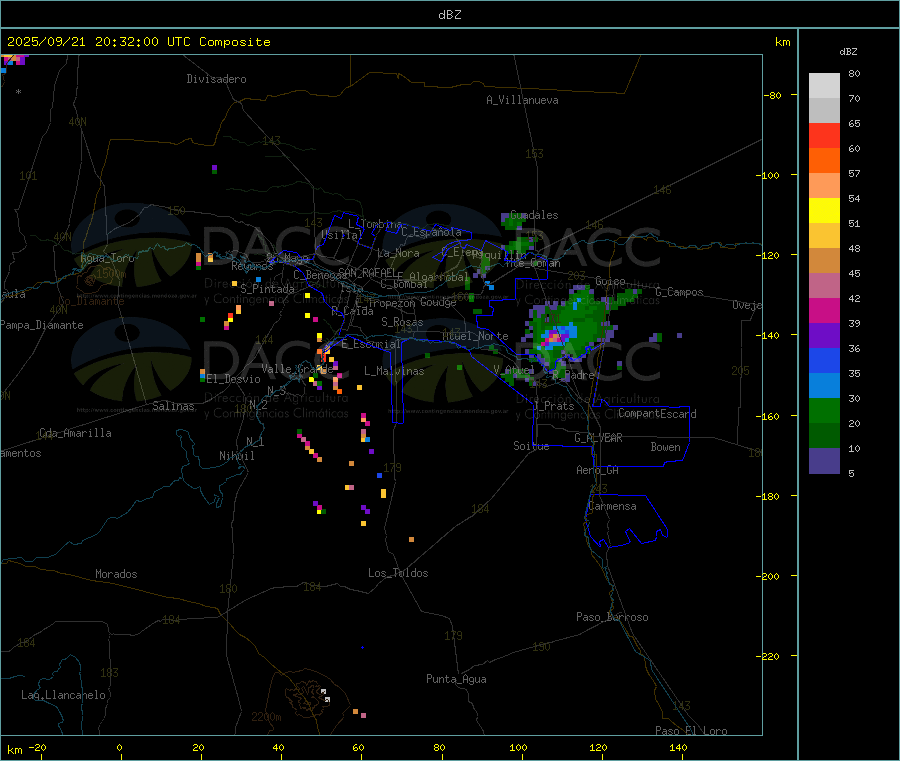Click the green 20-30 dBZ legend swatch

click(x=824, y=410)
